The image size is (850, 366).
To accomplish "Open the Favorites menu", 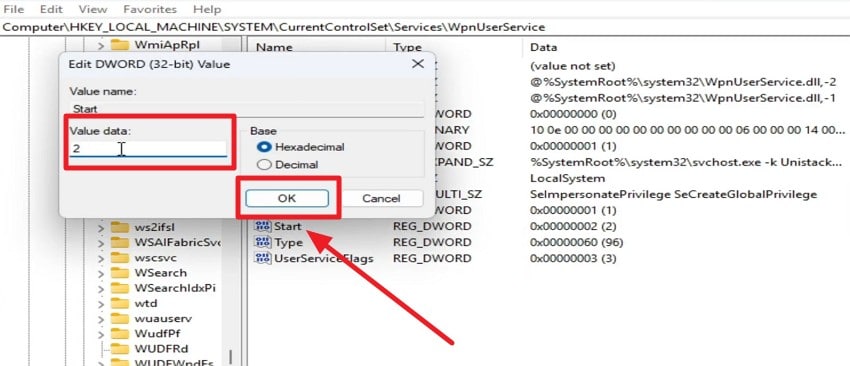I will [150, 9].
